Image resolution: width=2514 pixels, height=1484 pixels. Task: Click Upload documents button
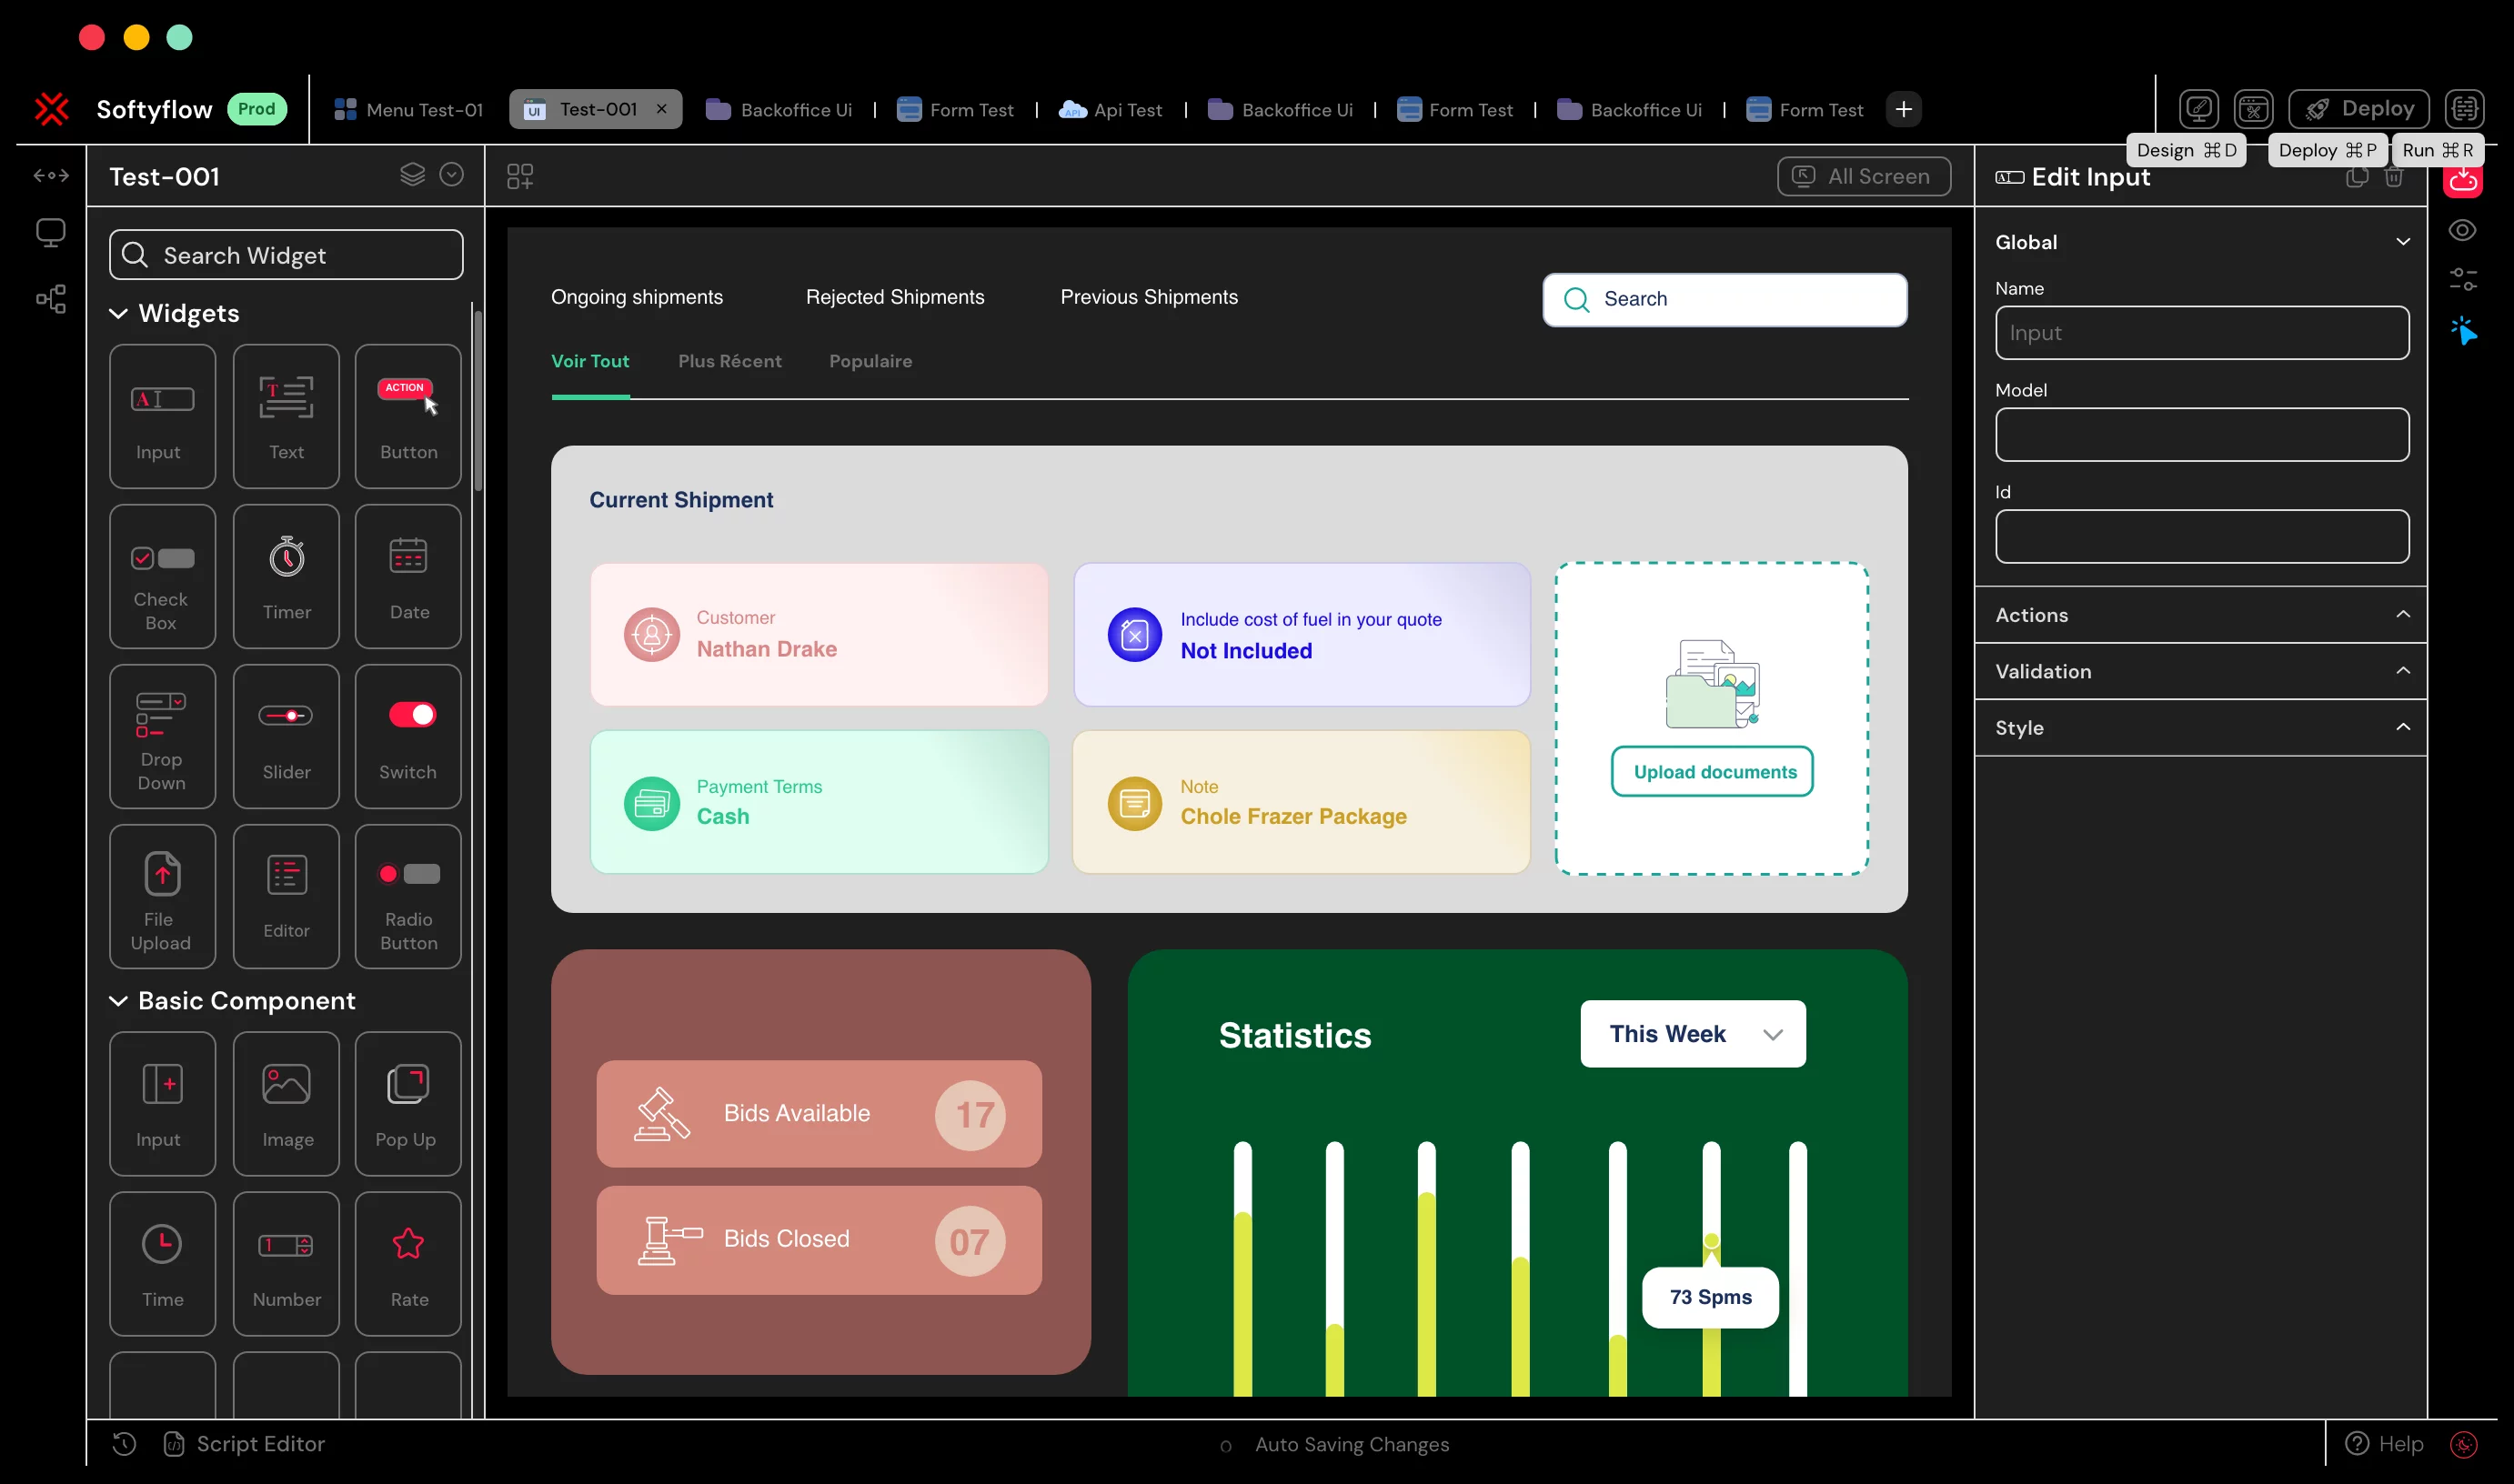tap(1713, 772)
